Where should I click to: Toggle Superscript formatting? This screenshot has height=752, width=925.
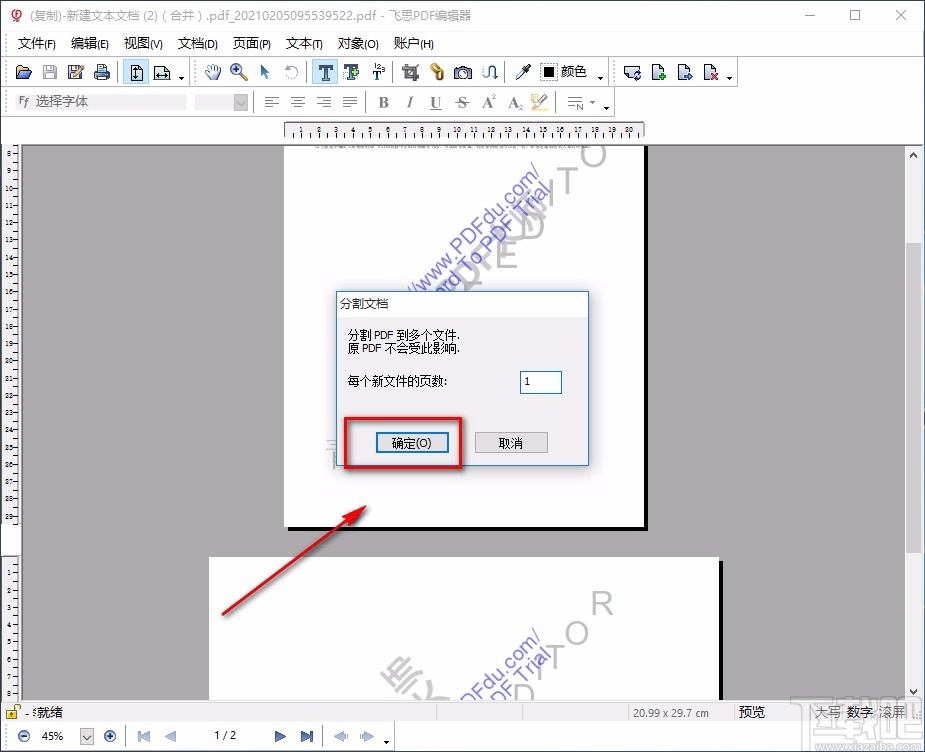488,103
